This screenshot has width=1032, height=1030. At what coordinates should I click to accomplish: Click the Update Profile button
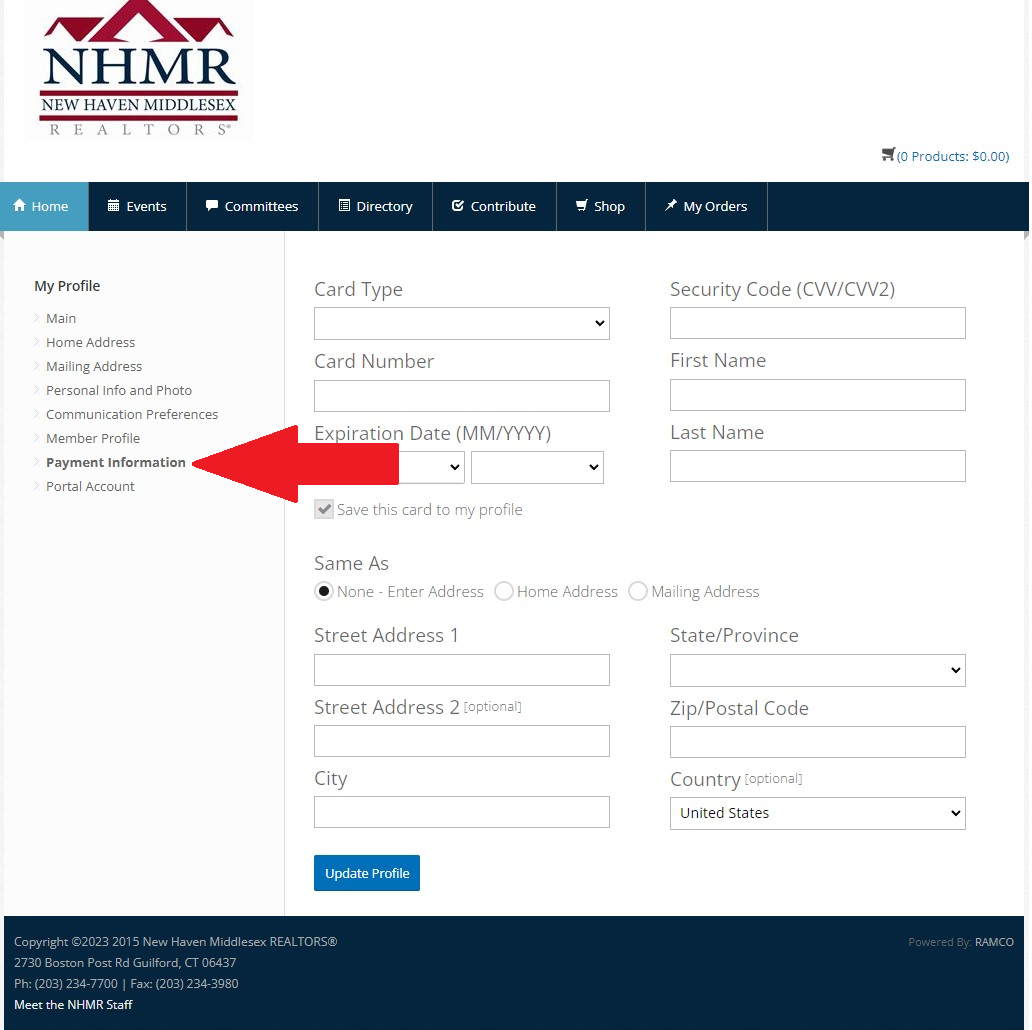tap(366, 872)
